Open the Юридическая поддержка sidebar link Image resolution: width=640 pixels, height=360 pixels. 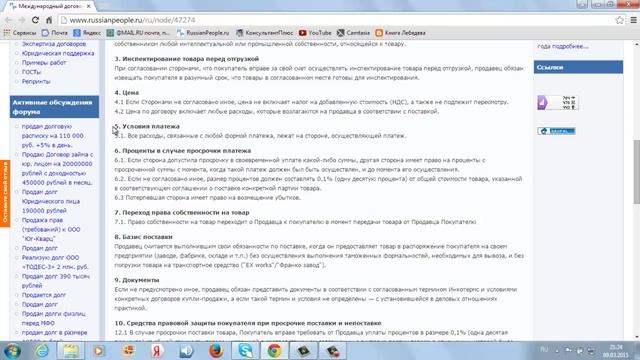(58, 53)
